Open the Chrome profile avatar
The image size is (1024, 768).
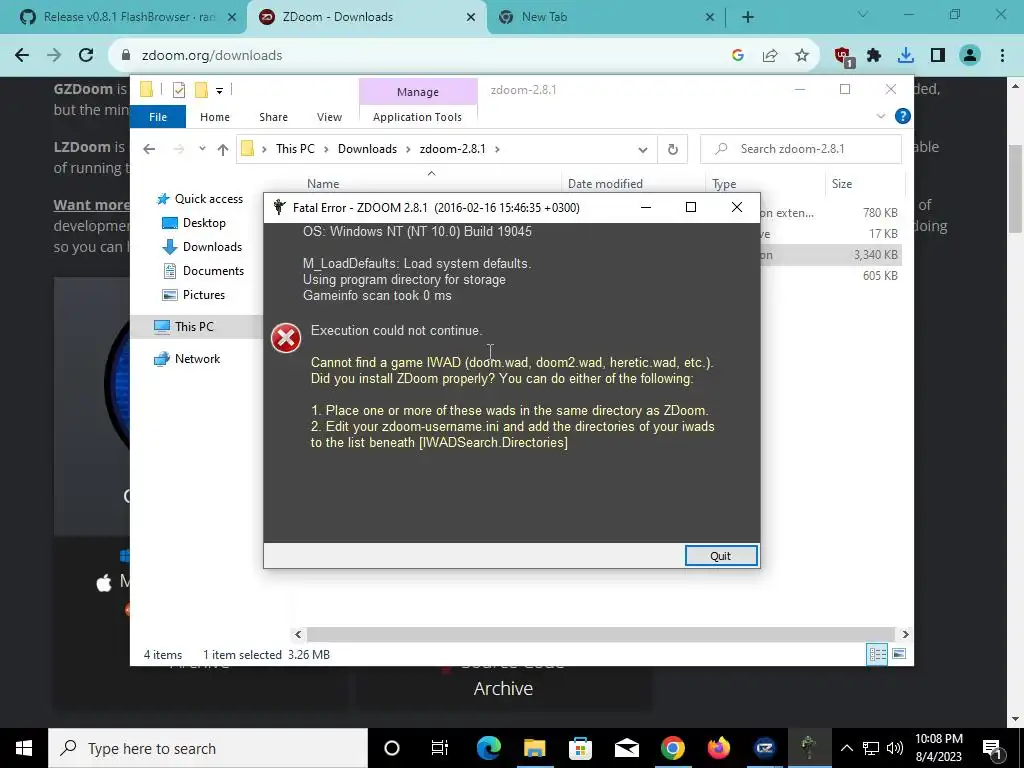970,56
